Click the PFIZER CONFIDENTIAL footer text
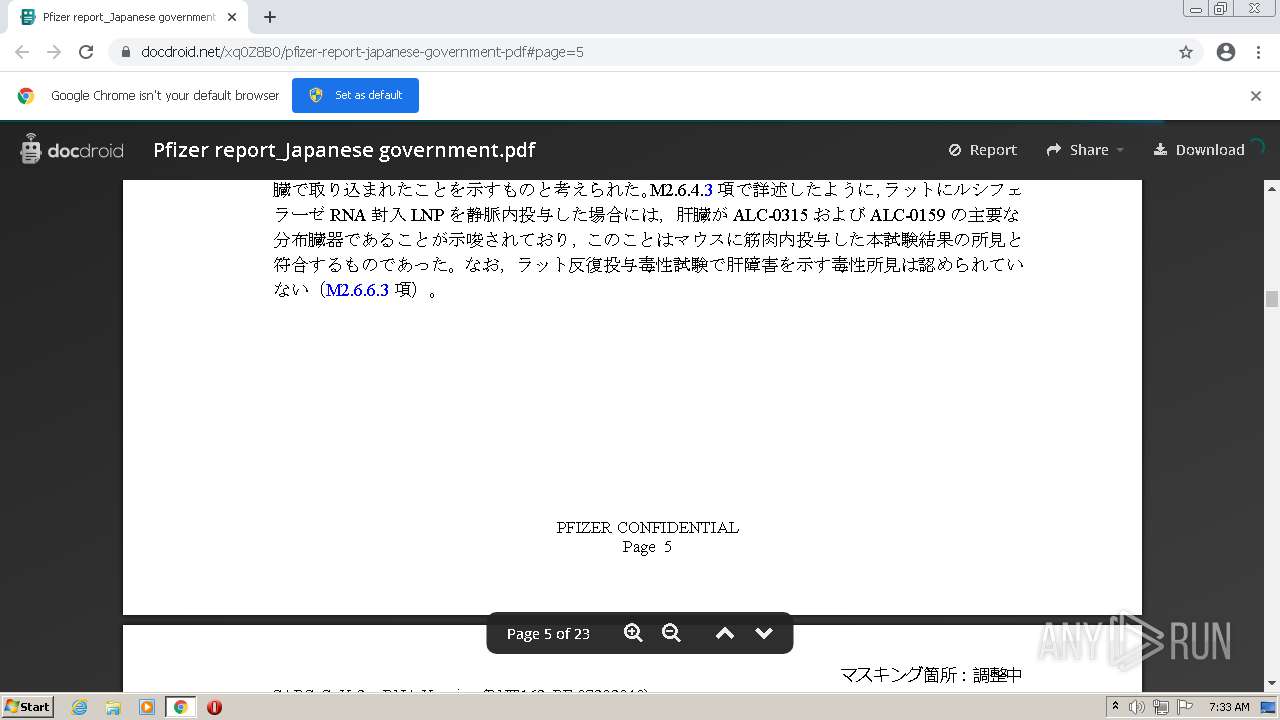This screenshot has height=720, width=1280. tap(647, 528)
